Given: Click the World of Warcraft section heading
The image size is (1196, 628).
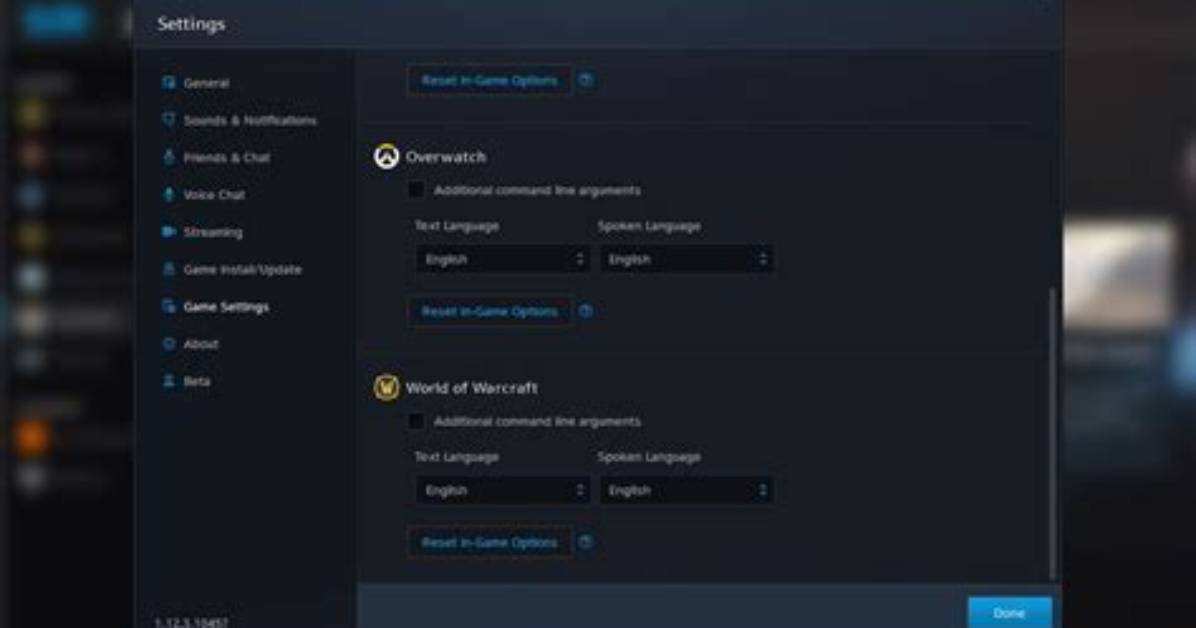Looking at the screenshot, I should [x=471, y=388].
